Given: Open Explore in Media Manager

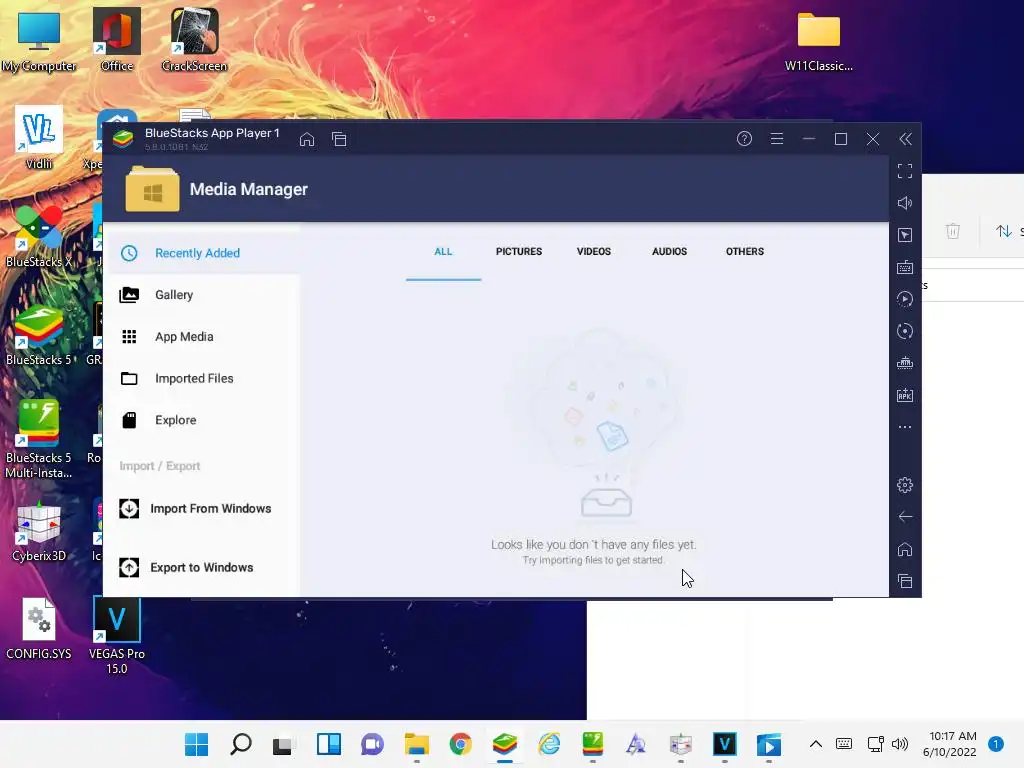Looking at the screenshot, I should (202, 420).
